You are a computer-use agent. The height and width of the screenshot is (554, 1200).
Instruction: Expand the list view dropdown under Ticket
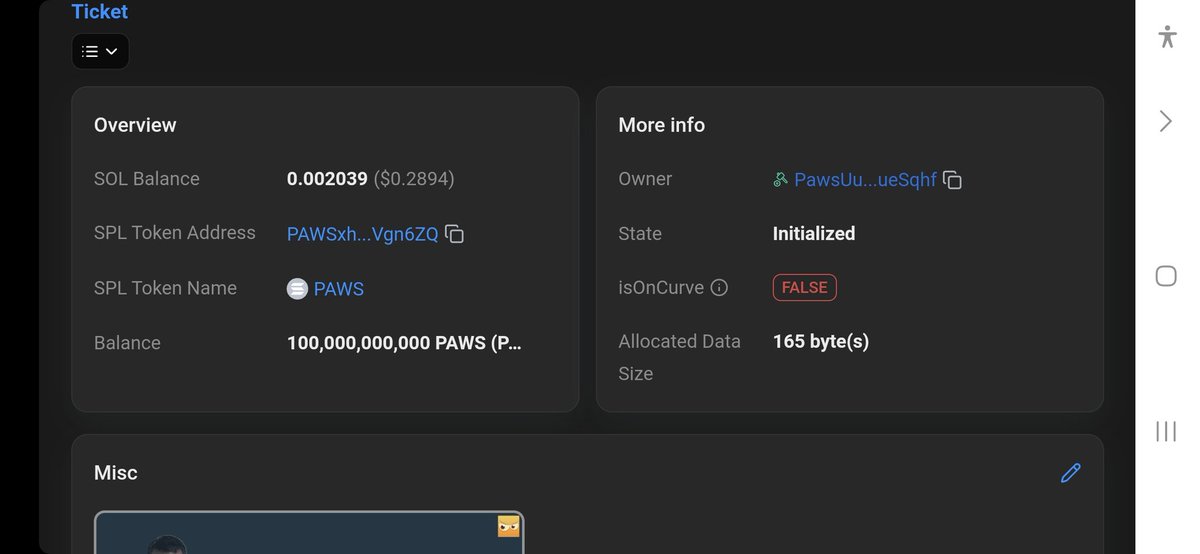(100, 51)
